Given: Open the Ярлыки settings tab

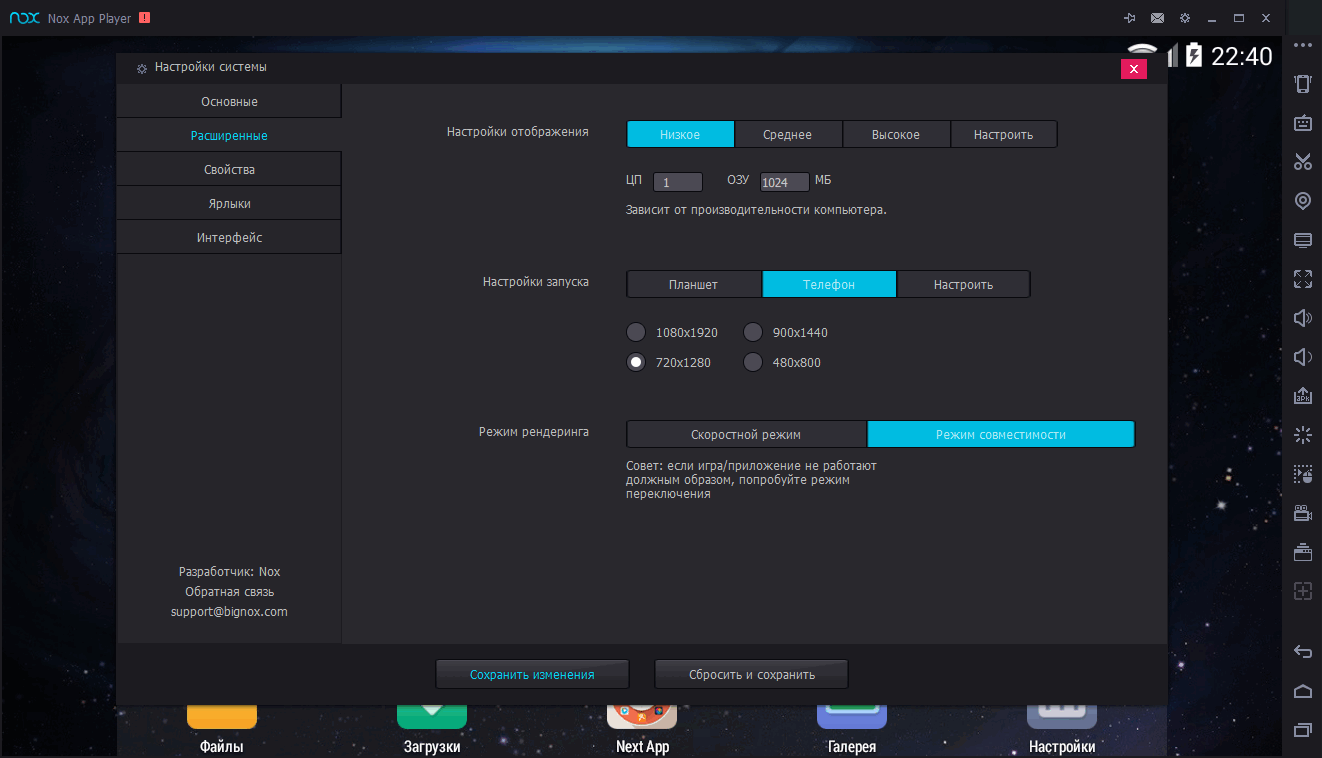Looking at the screenshot, I should tap(229, 203).
